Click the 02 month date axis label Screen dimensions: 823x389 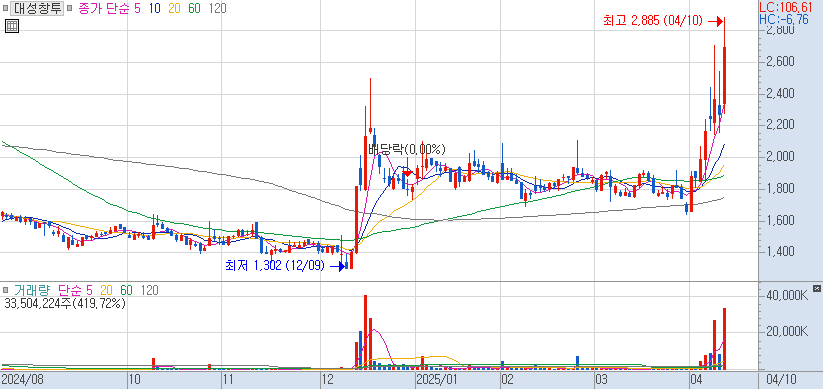point(507,379)
